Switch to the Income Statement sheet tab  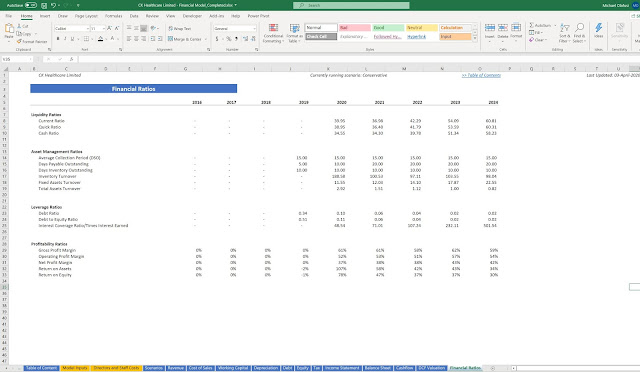click(x=342, y=368)
